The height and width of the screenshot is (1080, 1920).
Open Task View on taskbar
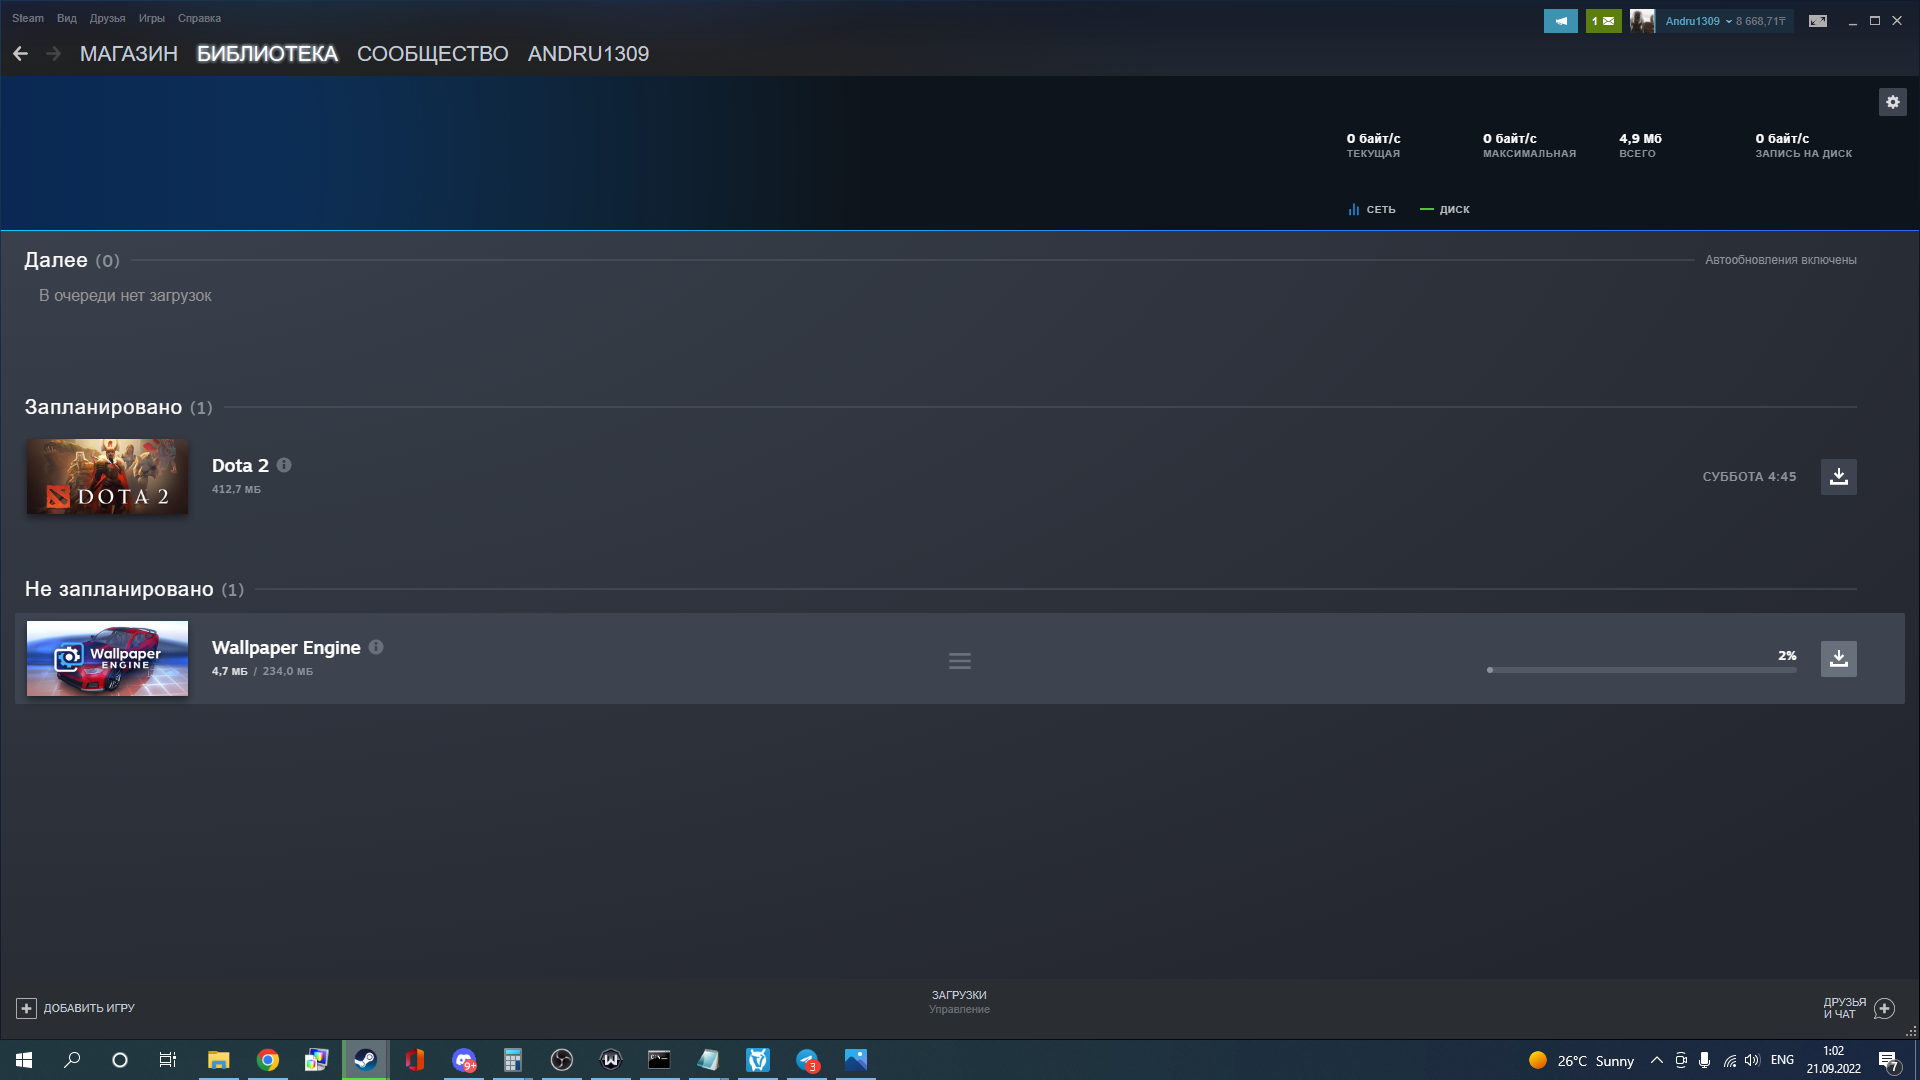click(168, 1060)
